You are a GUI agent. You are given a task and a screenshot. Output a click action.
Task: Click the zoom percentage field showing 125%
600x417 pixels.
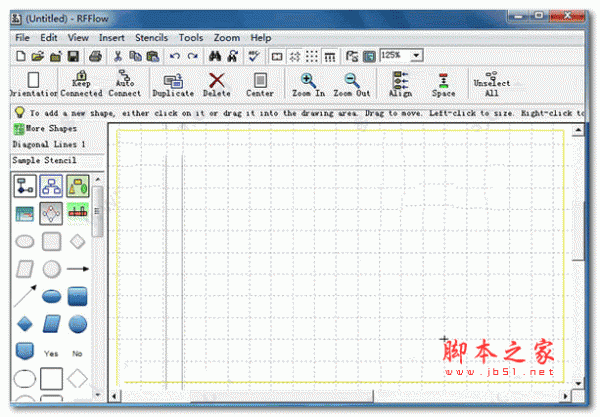pyautogui.click(x=395, y=55)
